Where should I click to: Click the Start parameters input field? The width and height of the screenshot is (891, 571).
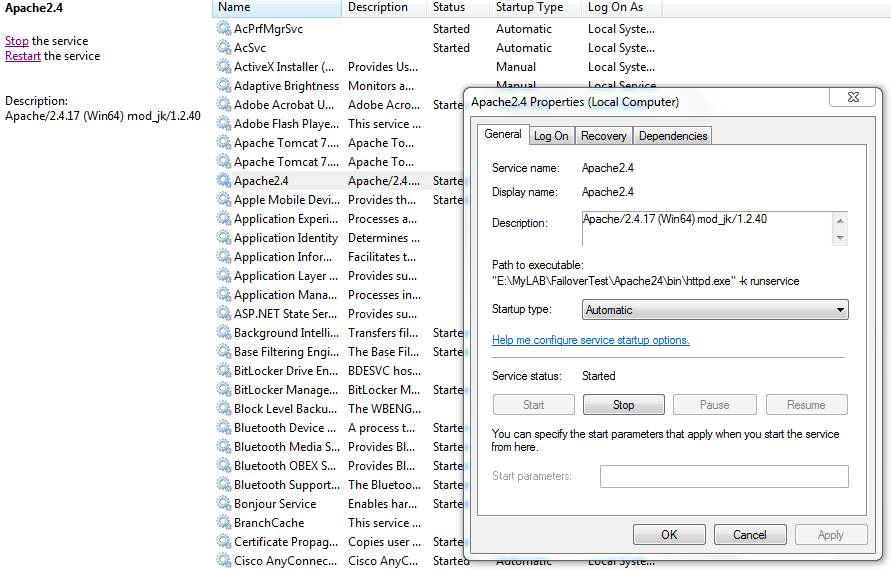pos(724,476)
